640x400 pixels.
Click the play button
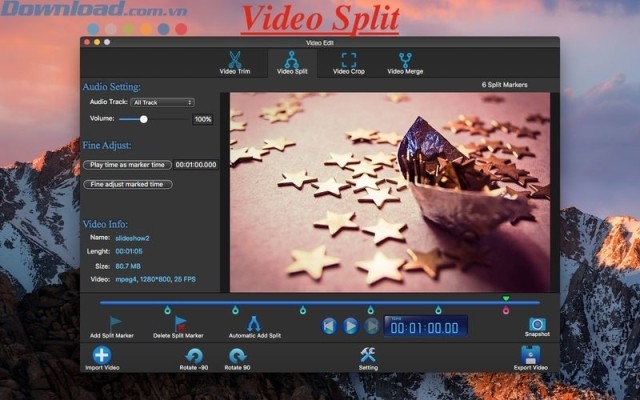[351, 326]
